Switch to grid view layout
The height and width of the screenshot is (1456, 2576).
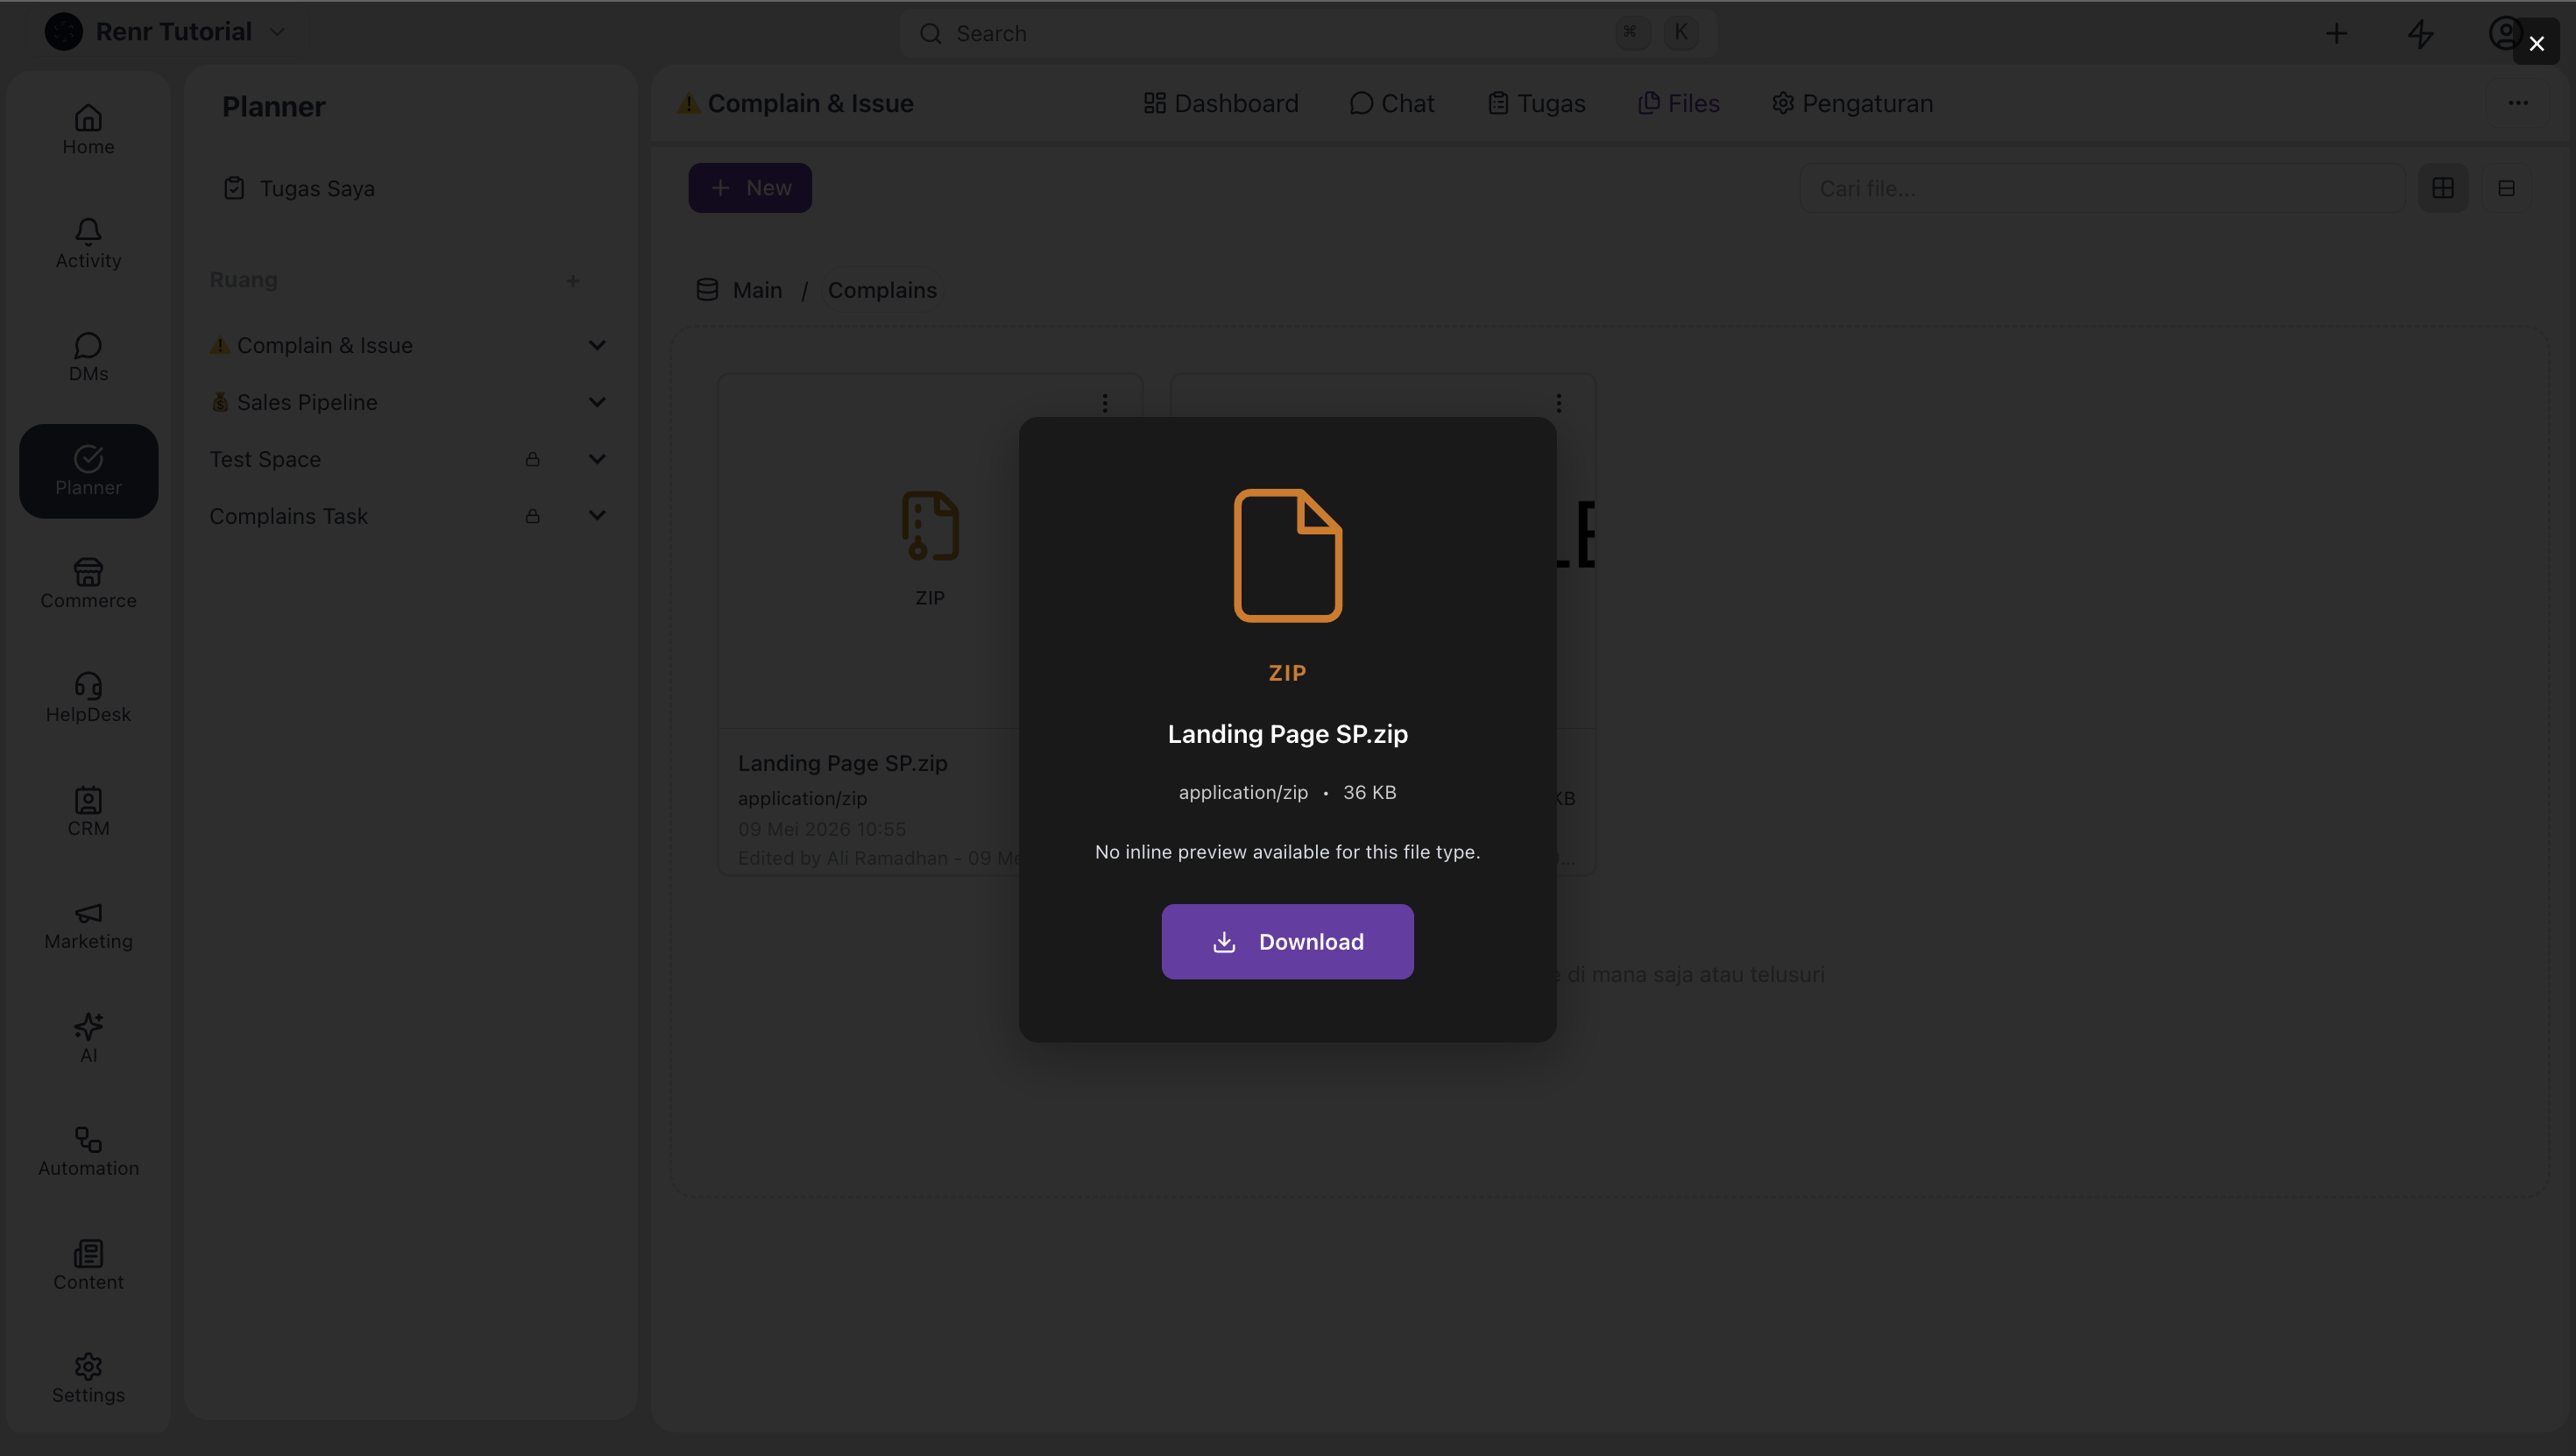(x=2443, y=188)
